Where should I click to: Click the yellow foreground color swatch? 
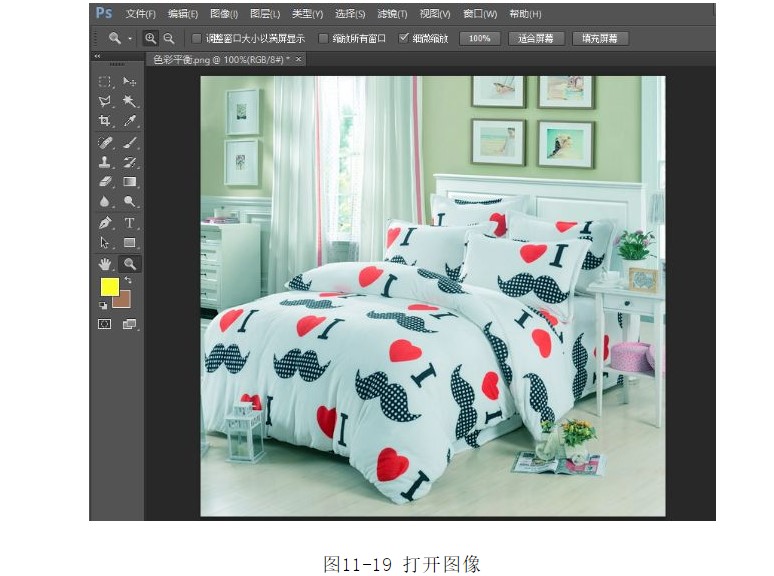click(109, 287)
